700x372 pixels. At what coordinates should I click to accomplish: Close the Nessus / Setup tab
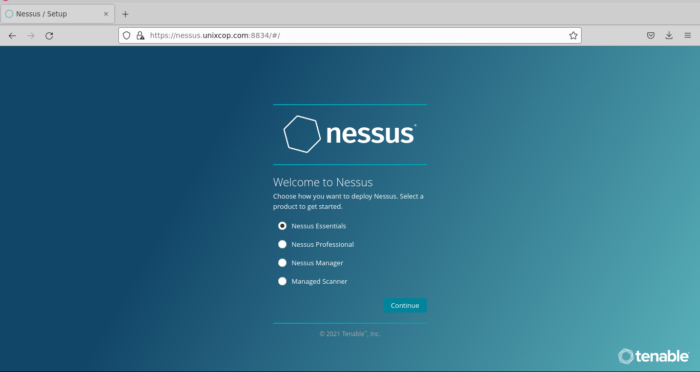106,14
